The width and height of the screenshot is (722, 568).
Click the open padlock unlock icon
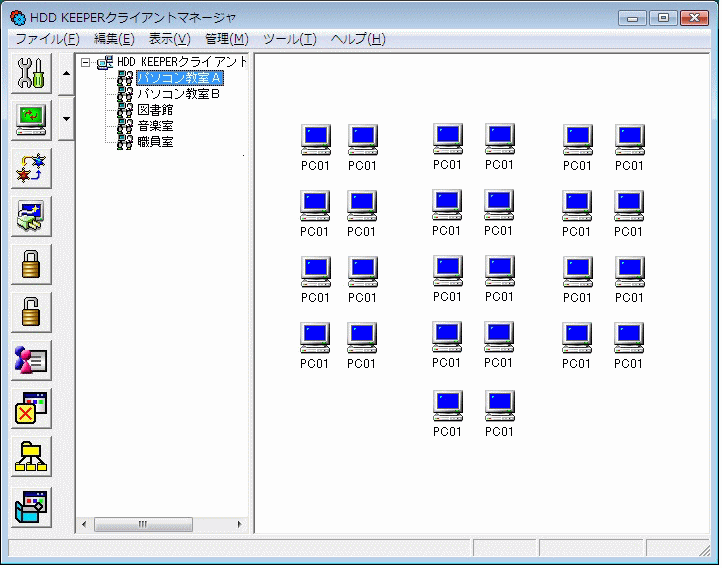(x=32, y=313)
